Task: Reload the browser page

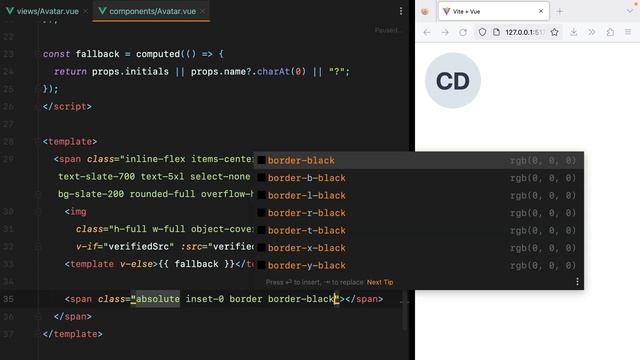Action: 463,32
